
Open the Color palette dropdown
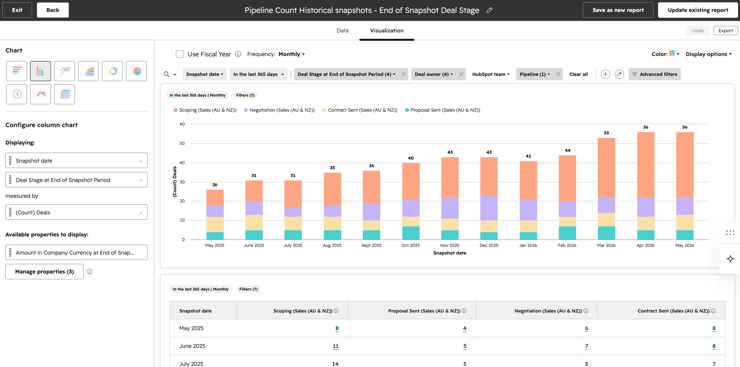coord(674,54)
